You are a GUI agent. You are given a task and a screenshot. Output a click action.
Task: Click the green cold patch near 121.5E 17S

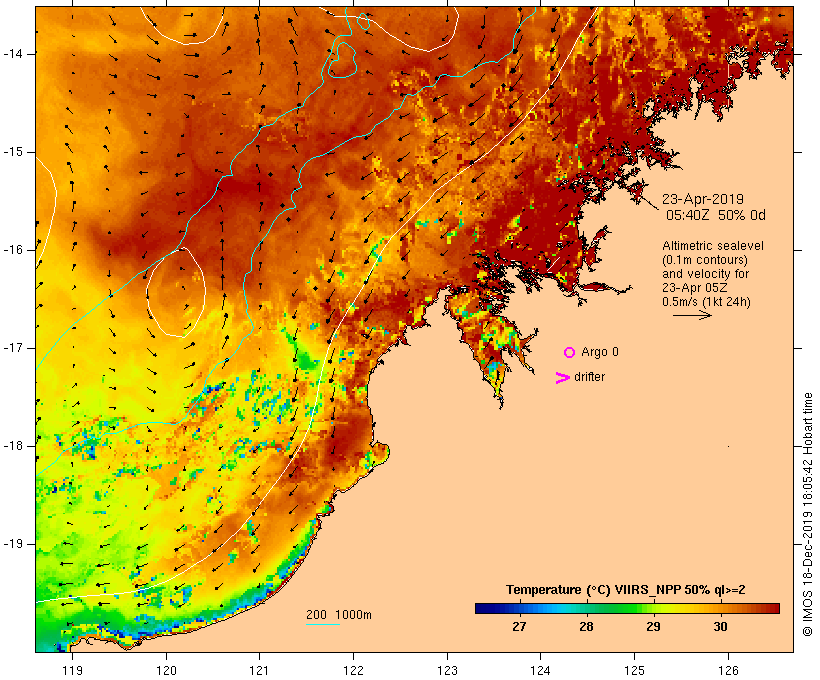(x=303, y=356)
